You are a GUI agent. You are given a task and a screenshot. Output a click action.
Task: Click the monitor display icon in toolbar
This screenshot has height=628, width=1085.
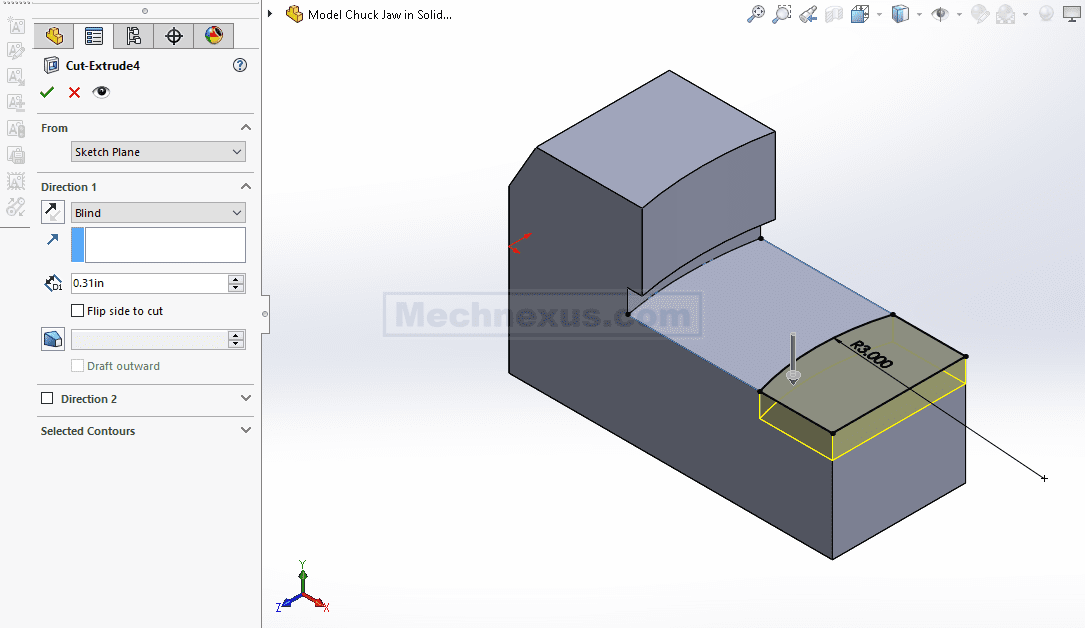pos(1072,14)
